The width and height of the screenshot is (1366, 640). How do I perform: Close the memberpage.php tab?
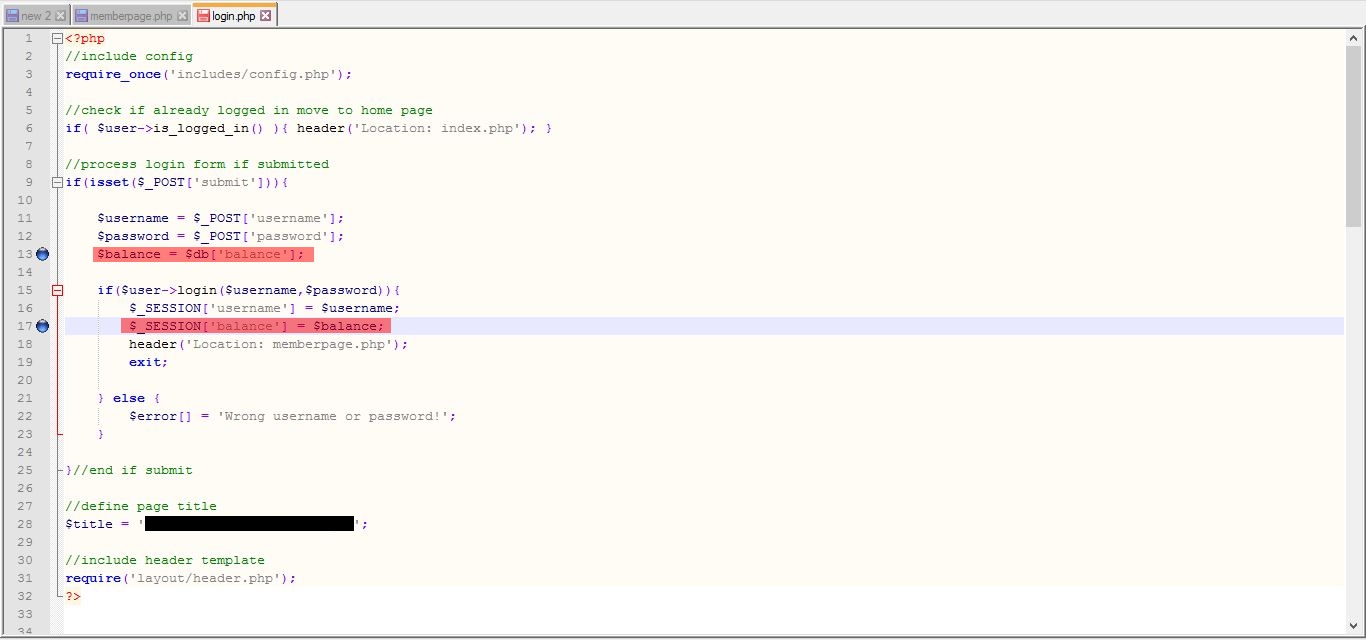click(182, 16)
